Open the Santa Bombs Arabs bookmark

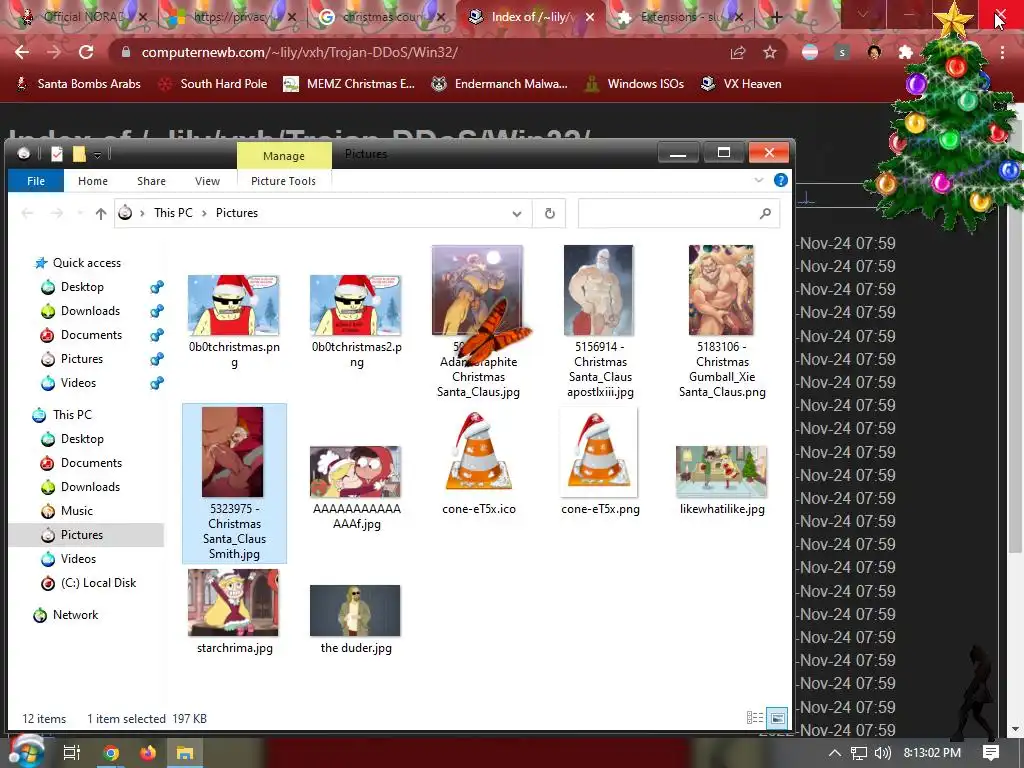(78, 84)
